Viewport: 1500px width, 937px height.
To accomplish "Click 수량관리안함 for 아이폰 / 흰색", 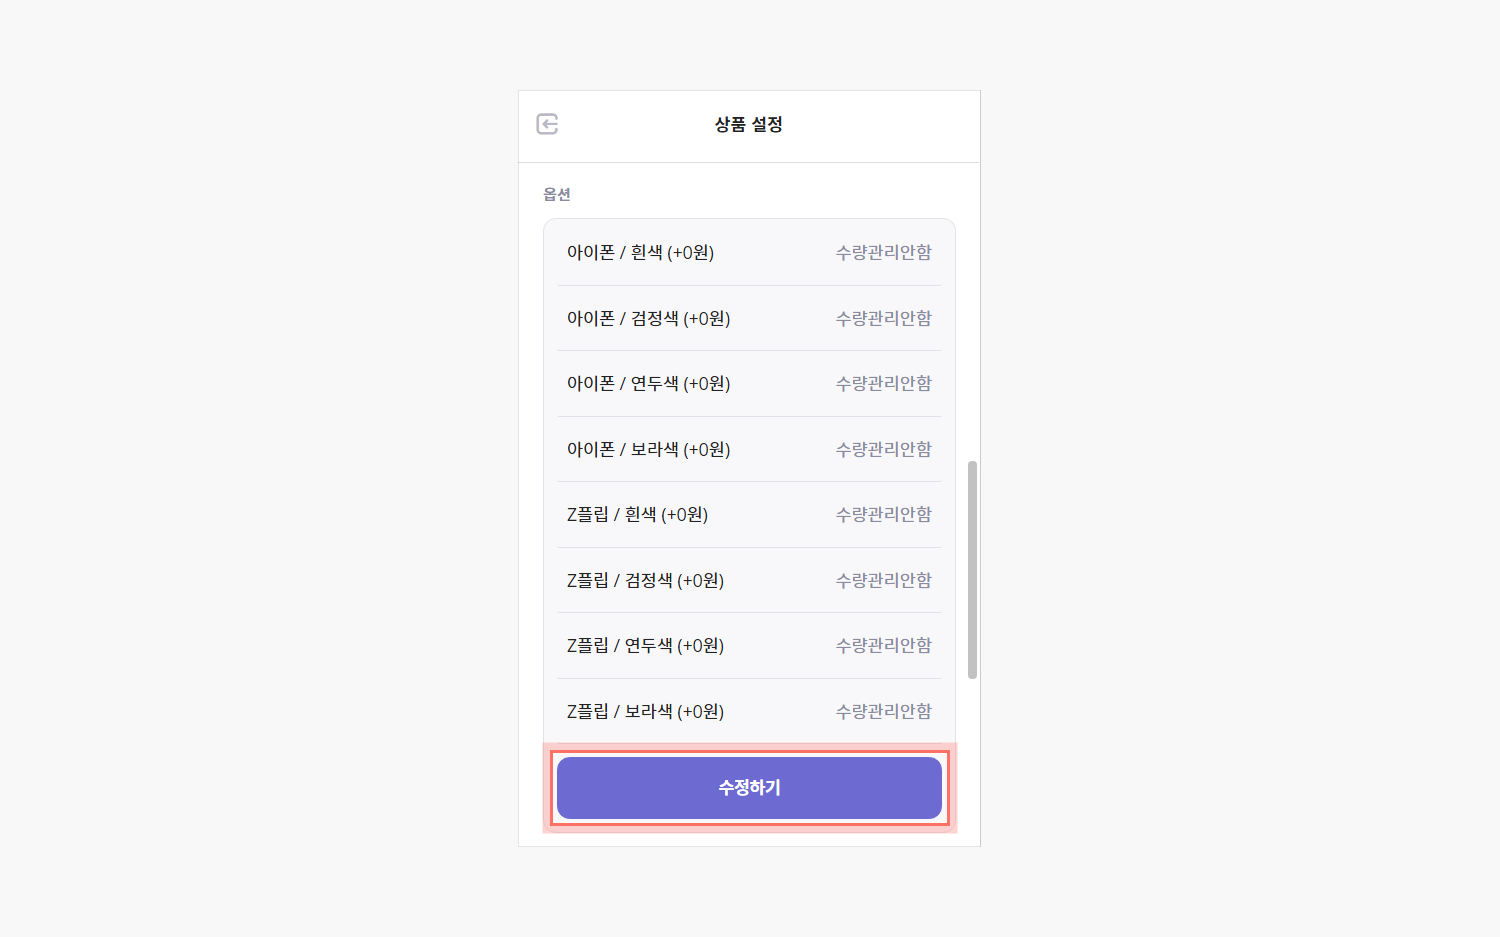I will click(x=884, y=253).
